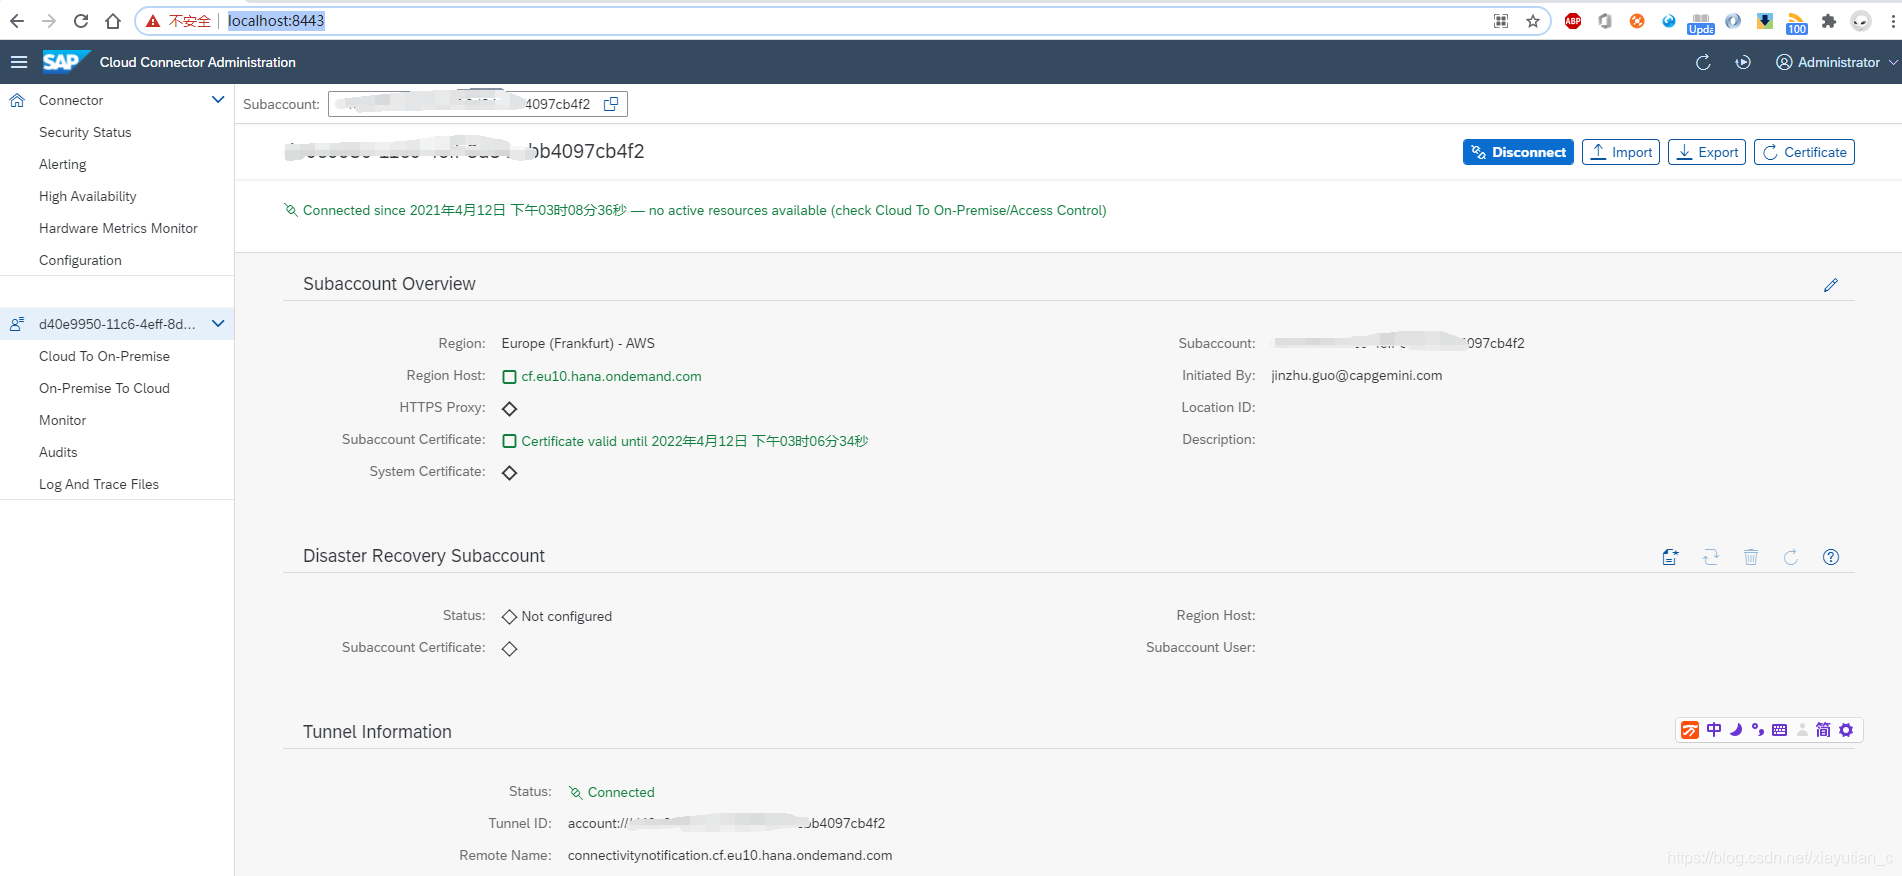Open Hardware Metrics Monitor
This screenshot has height=876, width=1902.
coord(118,228)
